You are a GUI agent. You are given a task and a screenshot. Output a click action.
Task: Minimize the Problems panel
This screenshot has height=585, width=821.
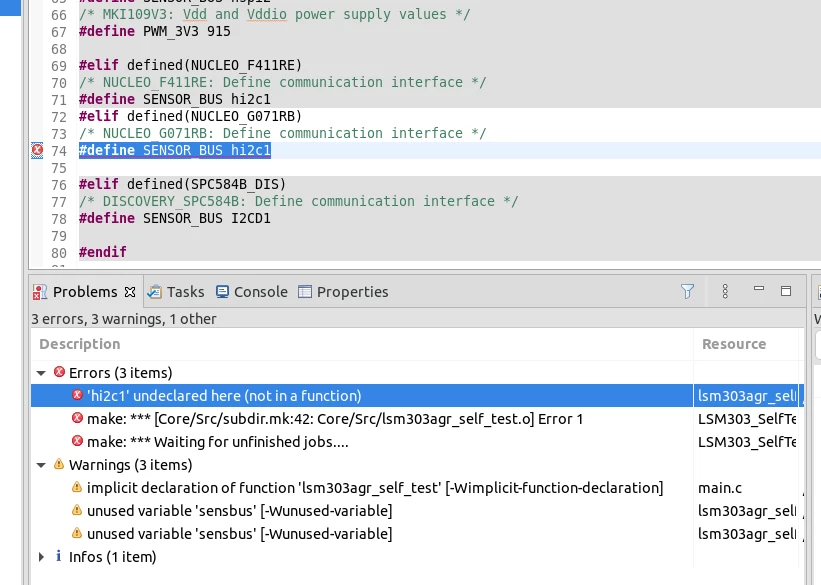(758, 289)
